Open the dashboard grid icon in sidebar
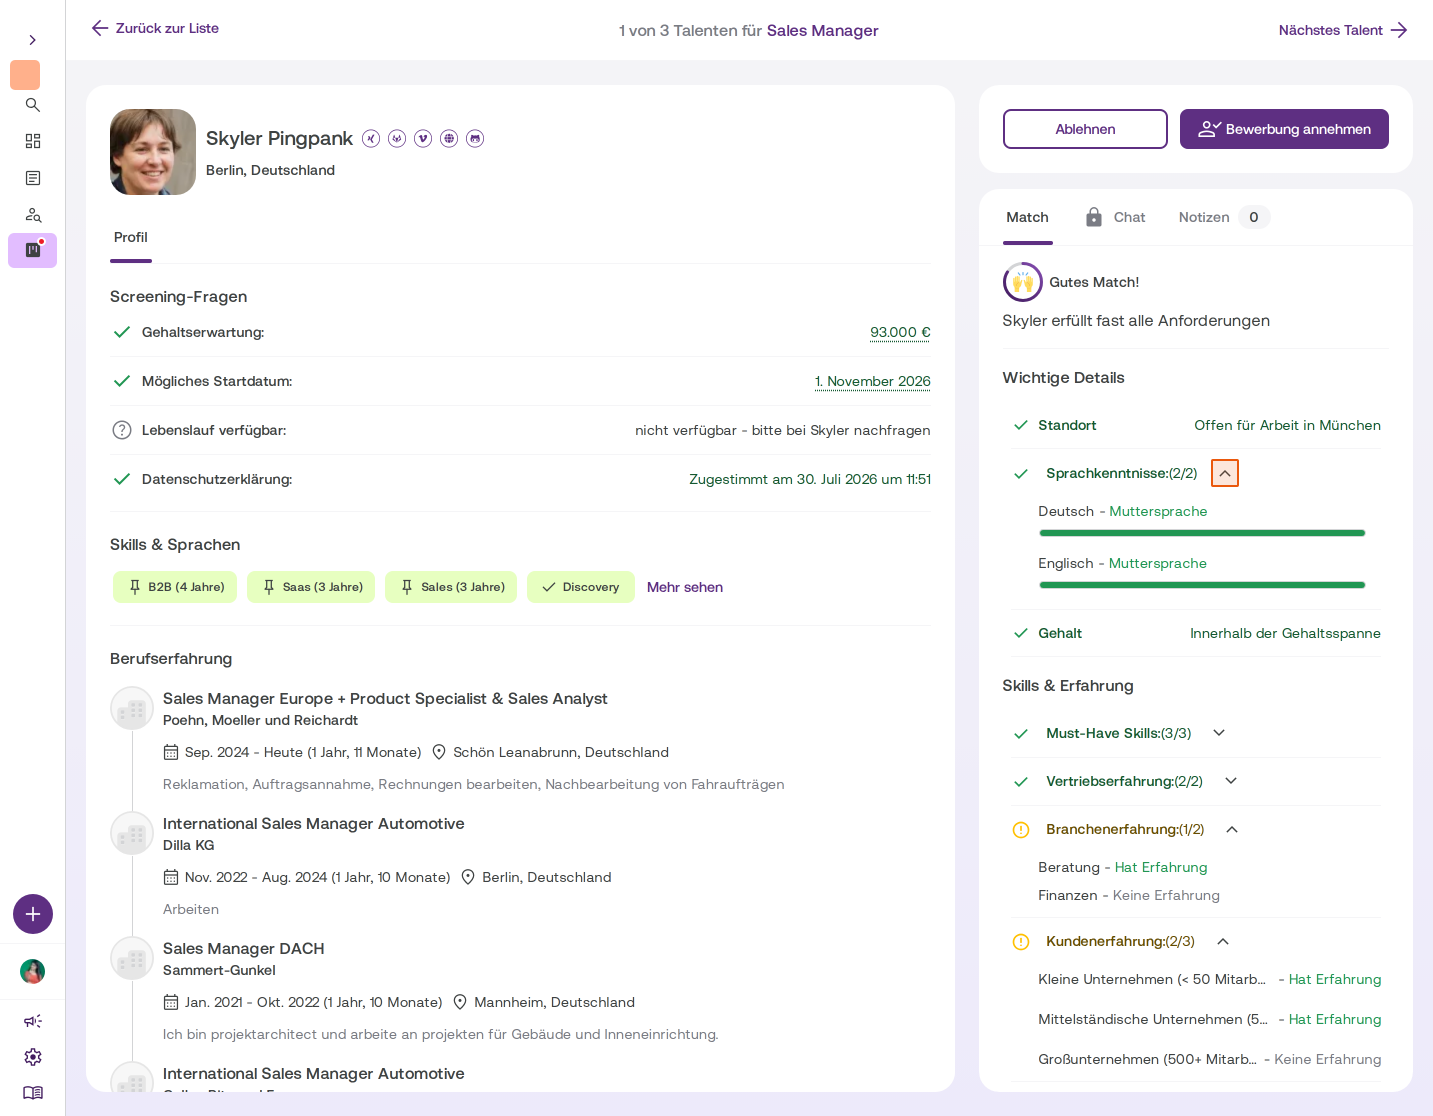The image size is (1433, 1116). 33,141
